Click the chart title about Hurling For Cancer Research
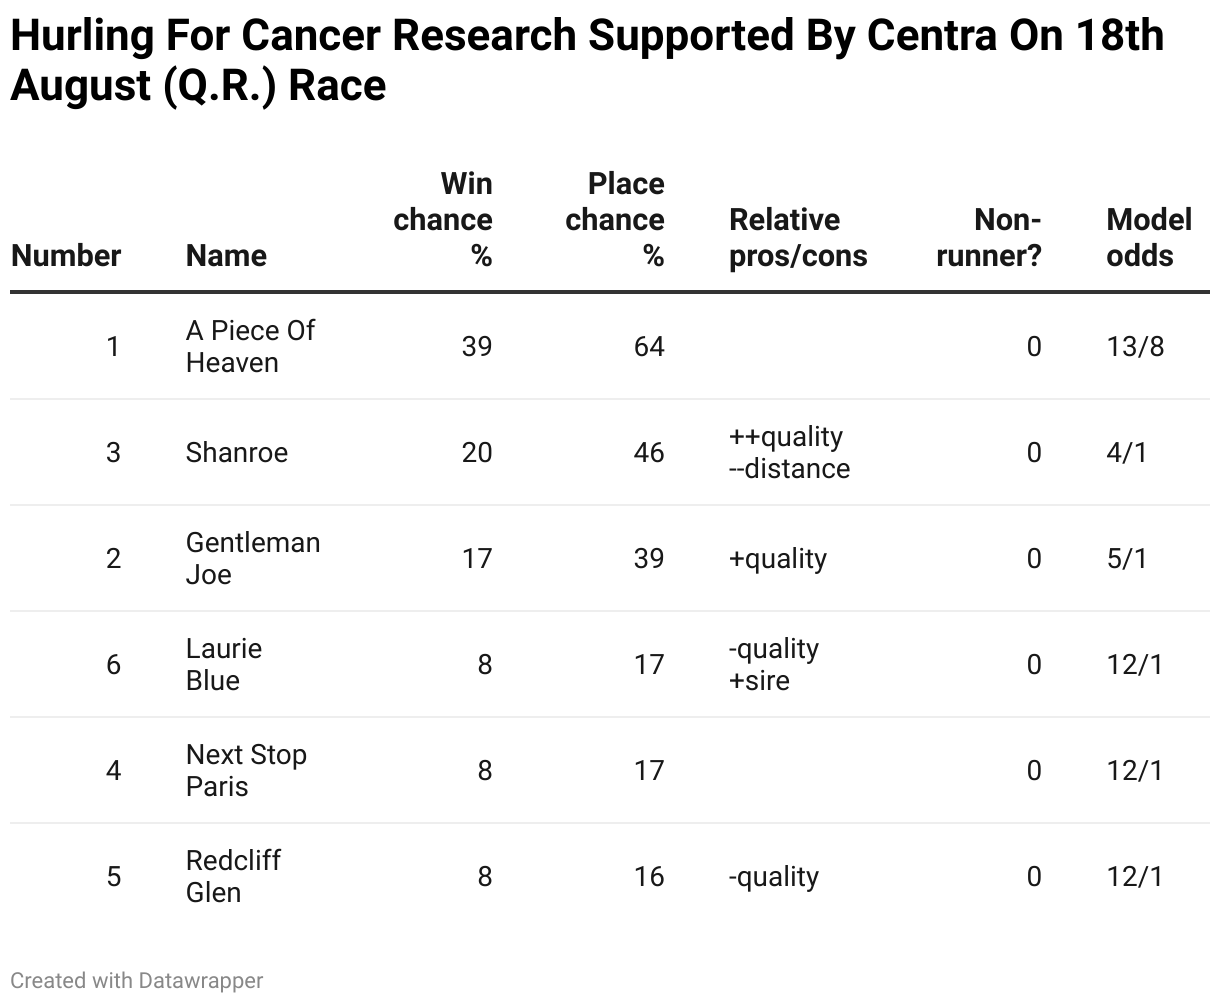This screenshot has width=1220, height=1004. point(587,61)
